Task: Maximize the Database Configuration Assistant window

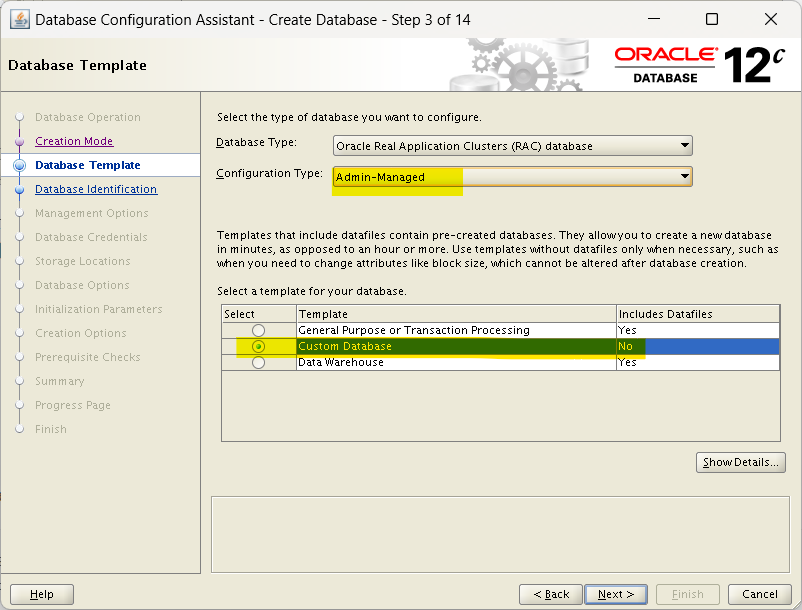Action: point(712,19)
